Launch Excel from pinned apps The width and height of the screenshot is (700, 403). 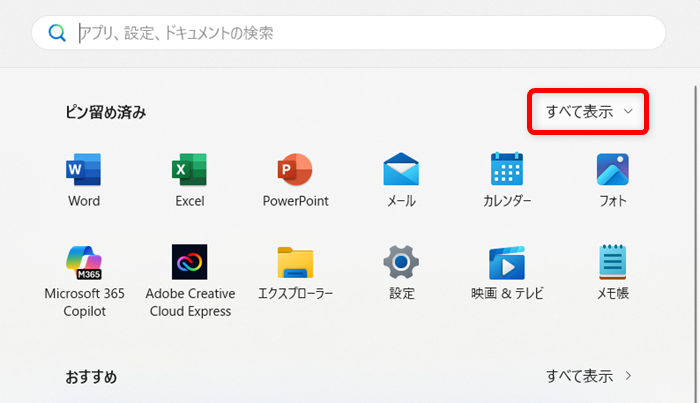pos(190,180)
